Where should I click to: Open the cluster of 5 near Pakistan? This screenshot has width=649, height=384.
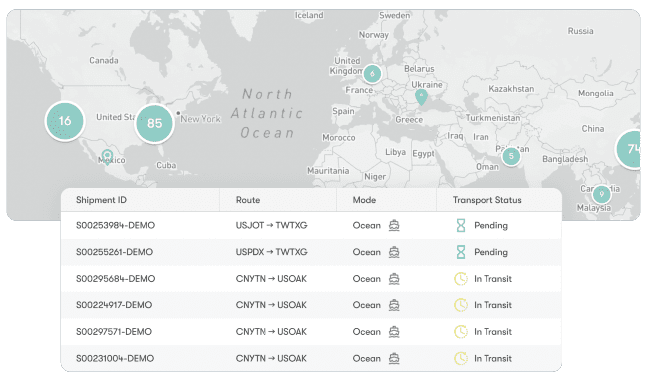pyautogui.click(x=511, y=156)
